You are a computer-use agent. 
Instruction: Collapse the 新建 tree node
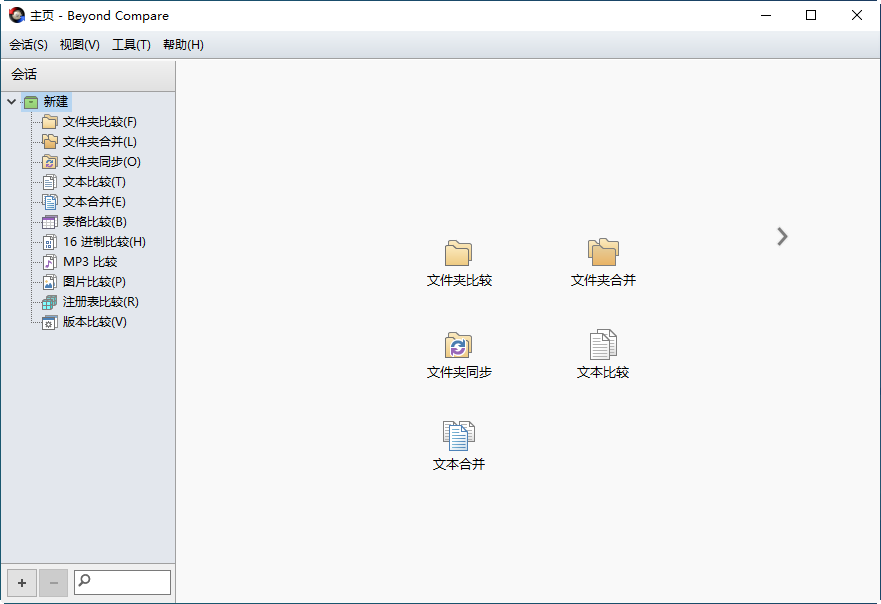pos(11,102)
